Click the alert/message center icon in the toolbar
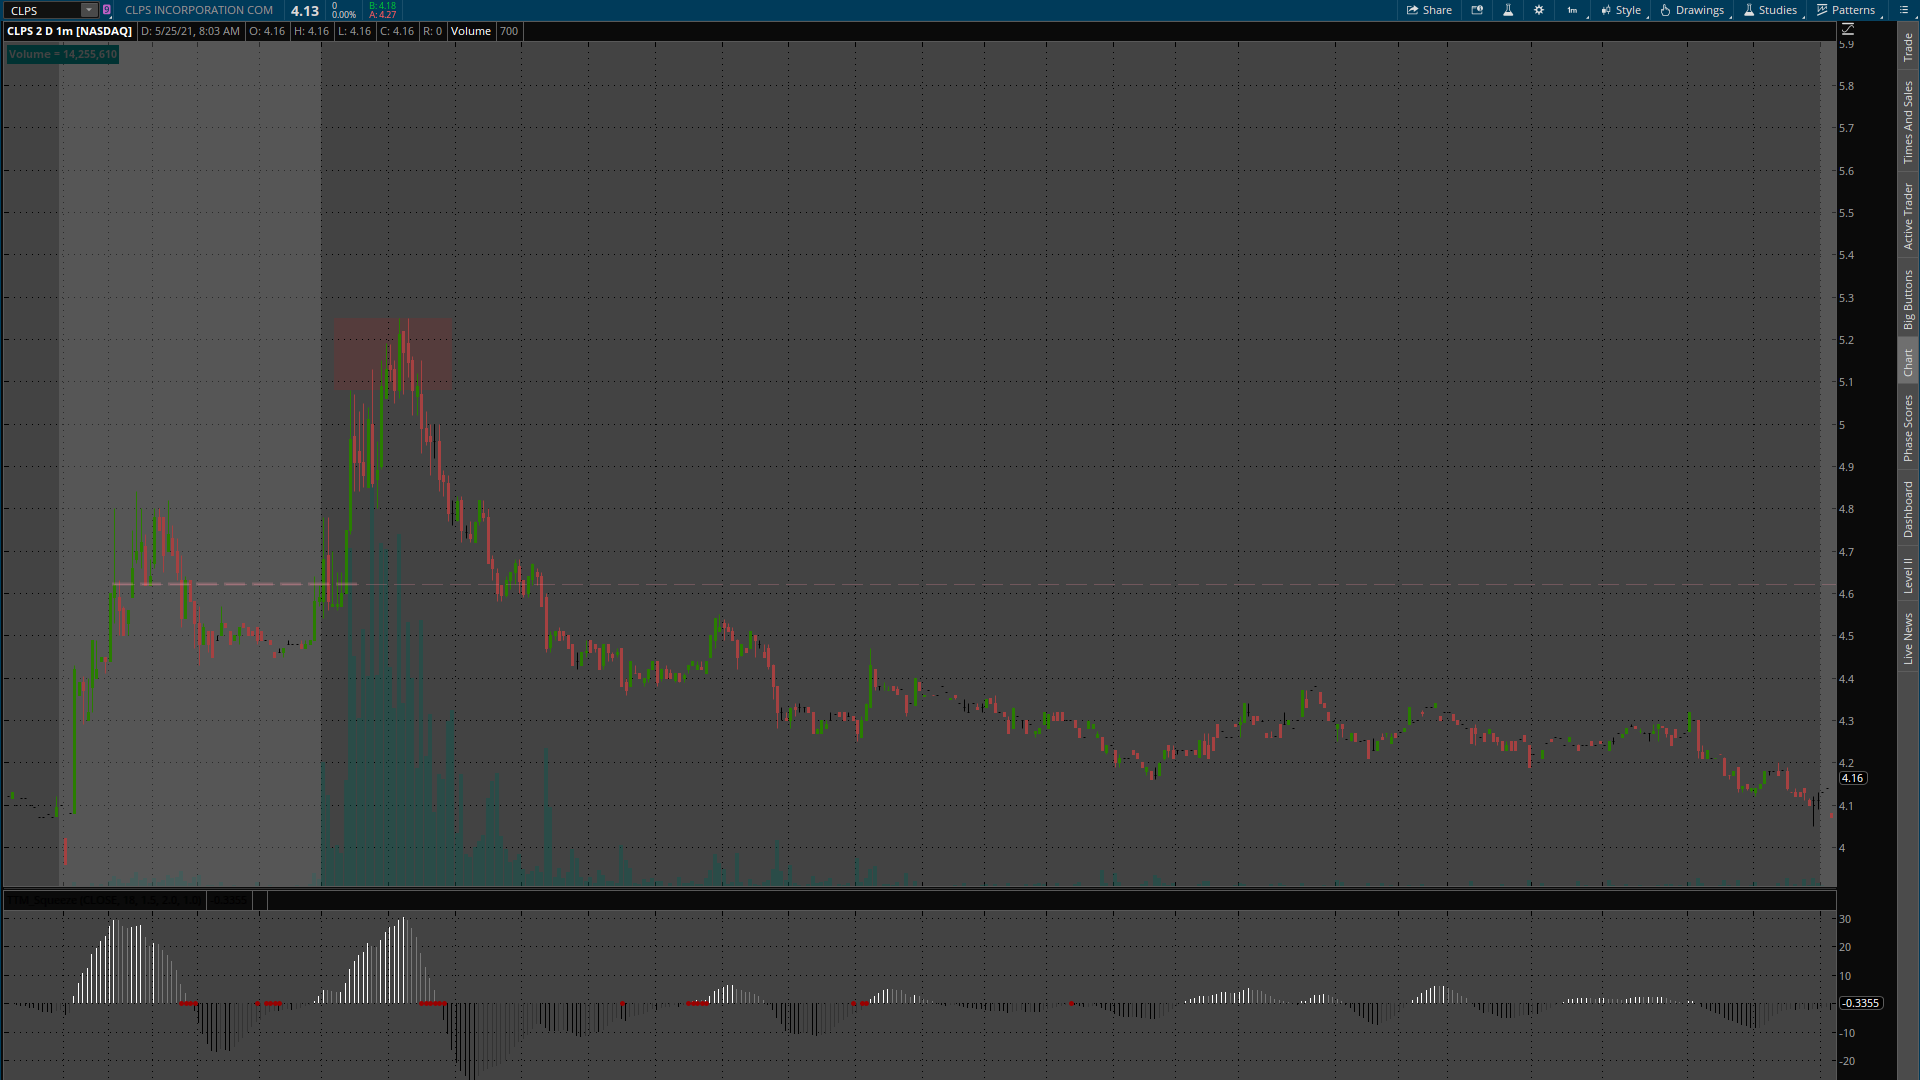This screenshot has width=1920, height=1080. [1477, 10]
